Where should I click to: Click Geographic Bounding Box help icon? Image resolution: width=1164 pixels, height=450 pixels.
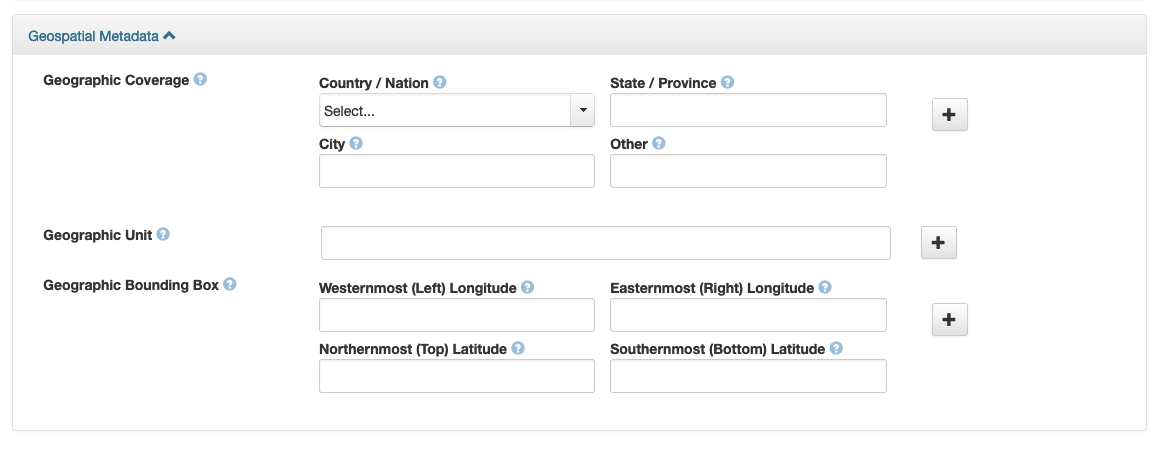pos(230,285)
